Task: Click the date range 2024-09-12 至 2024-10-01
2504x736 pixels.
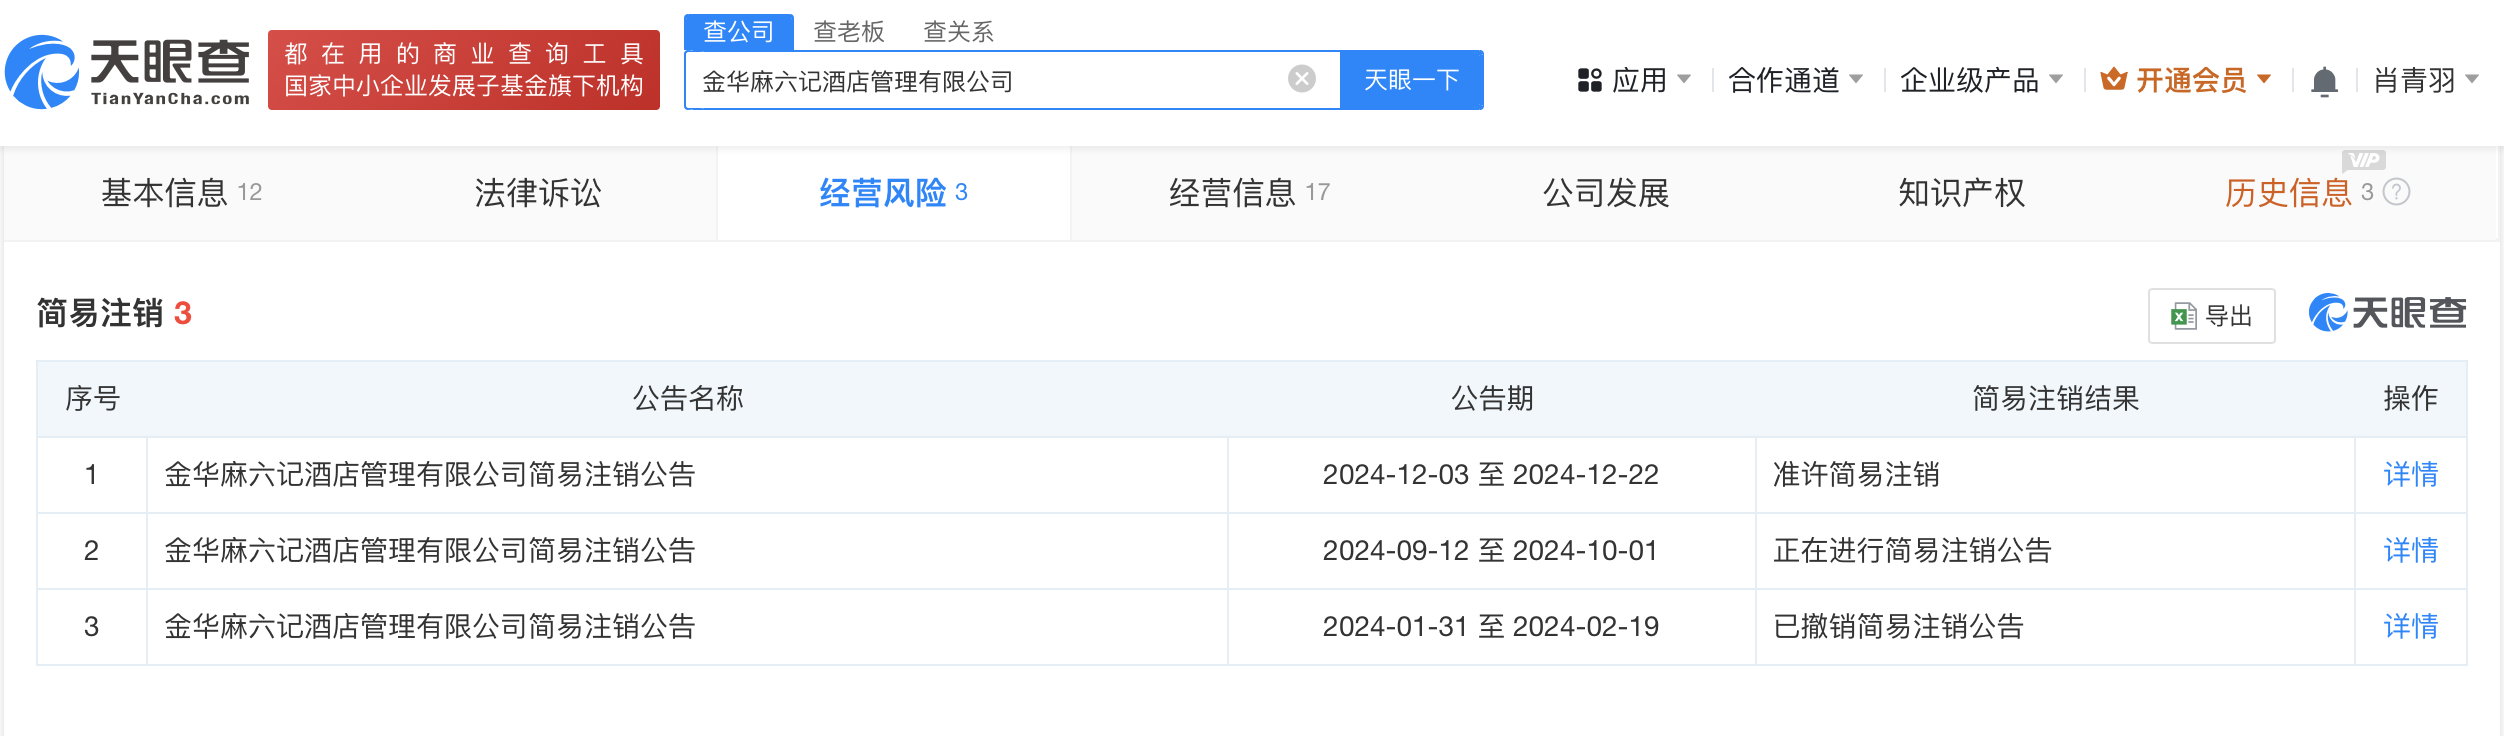Action: tap(1490, 550)
